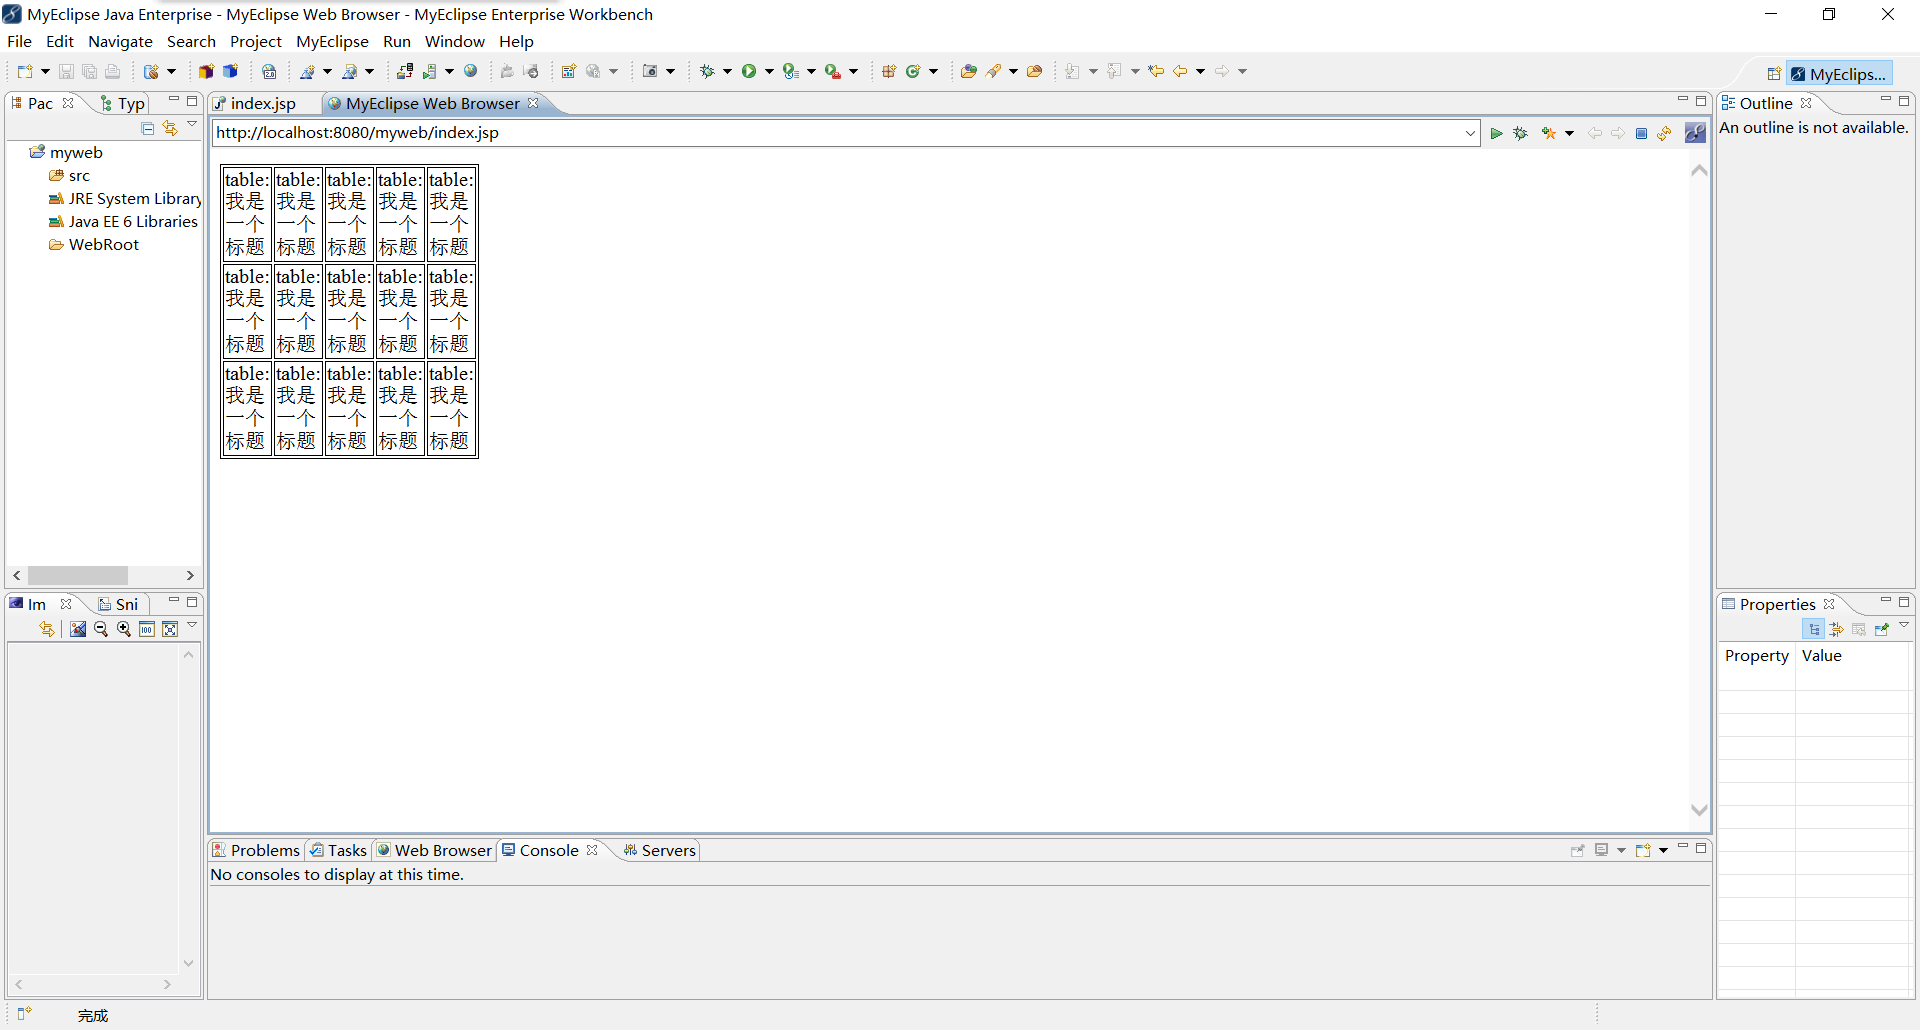Open the New file dropdown arrow
The image size is (1920, 1030).
click(45, 71)
